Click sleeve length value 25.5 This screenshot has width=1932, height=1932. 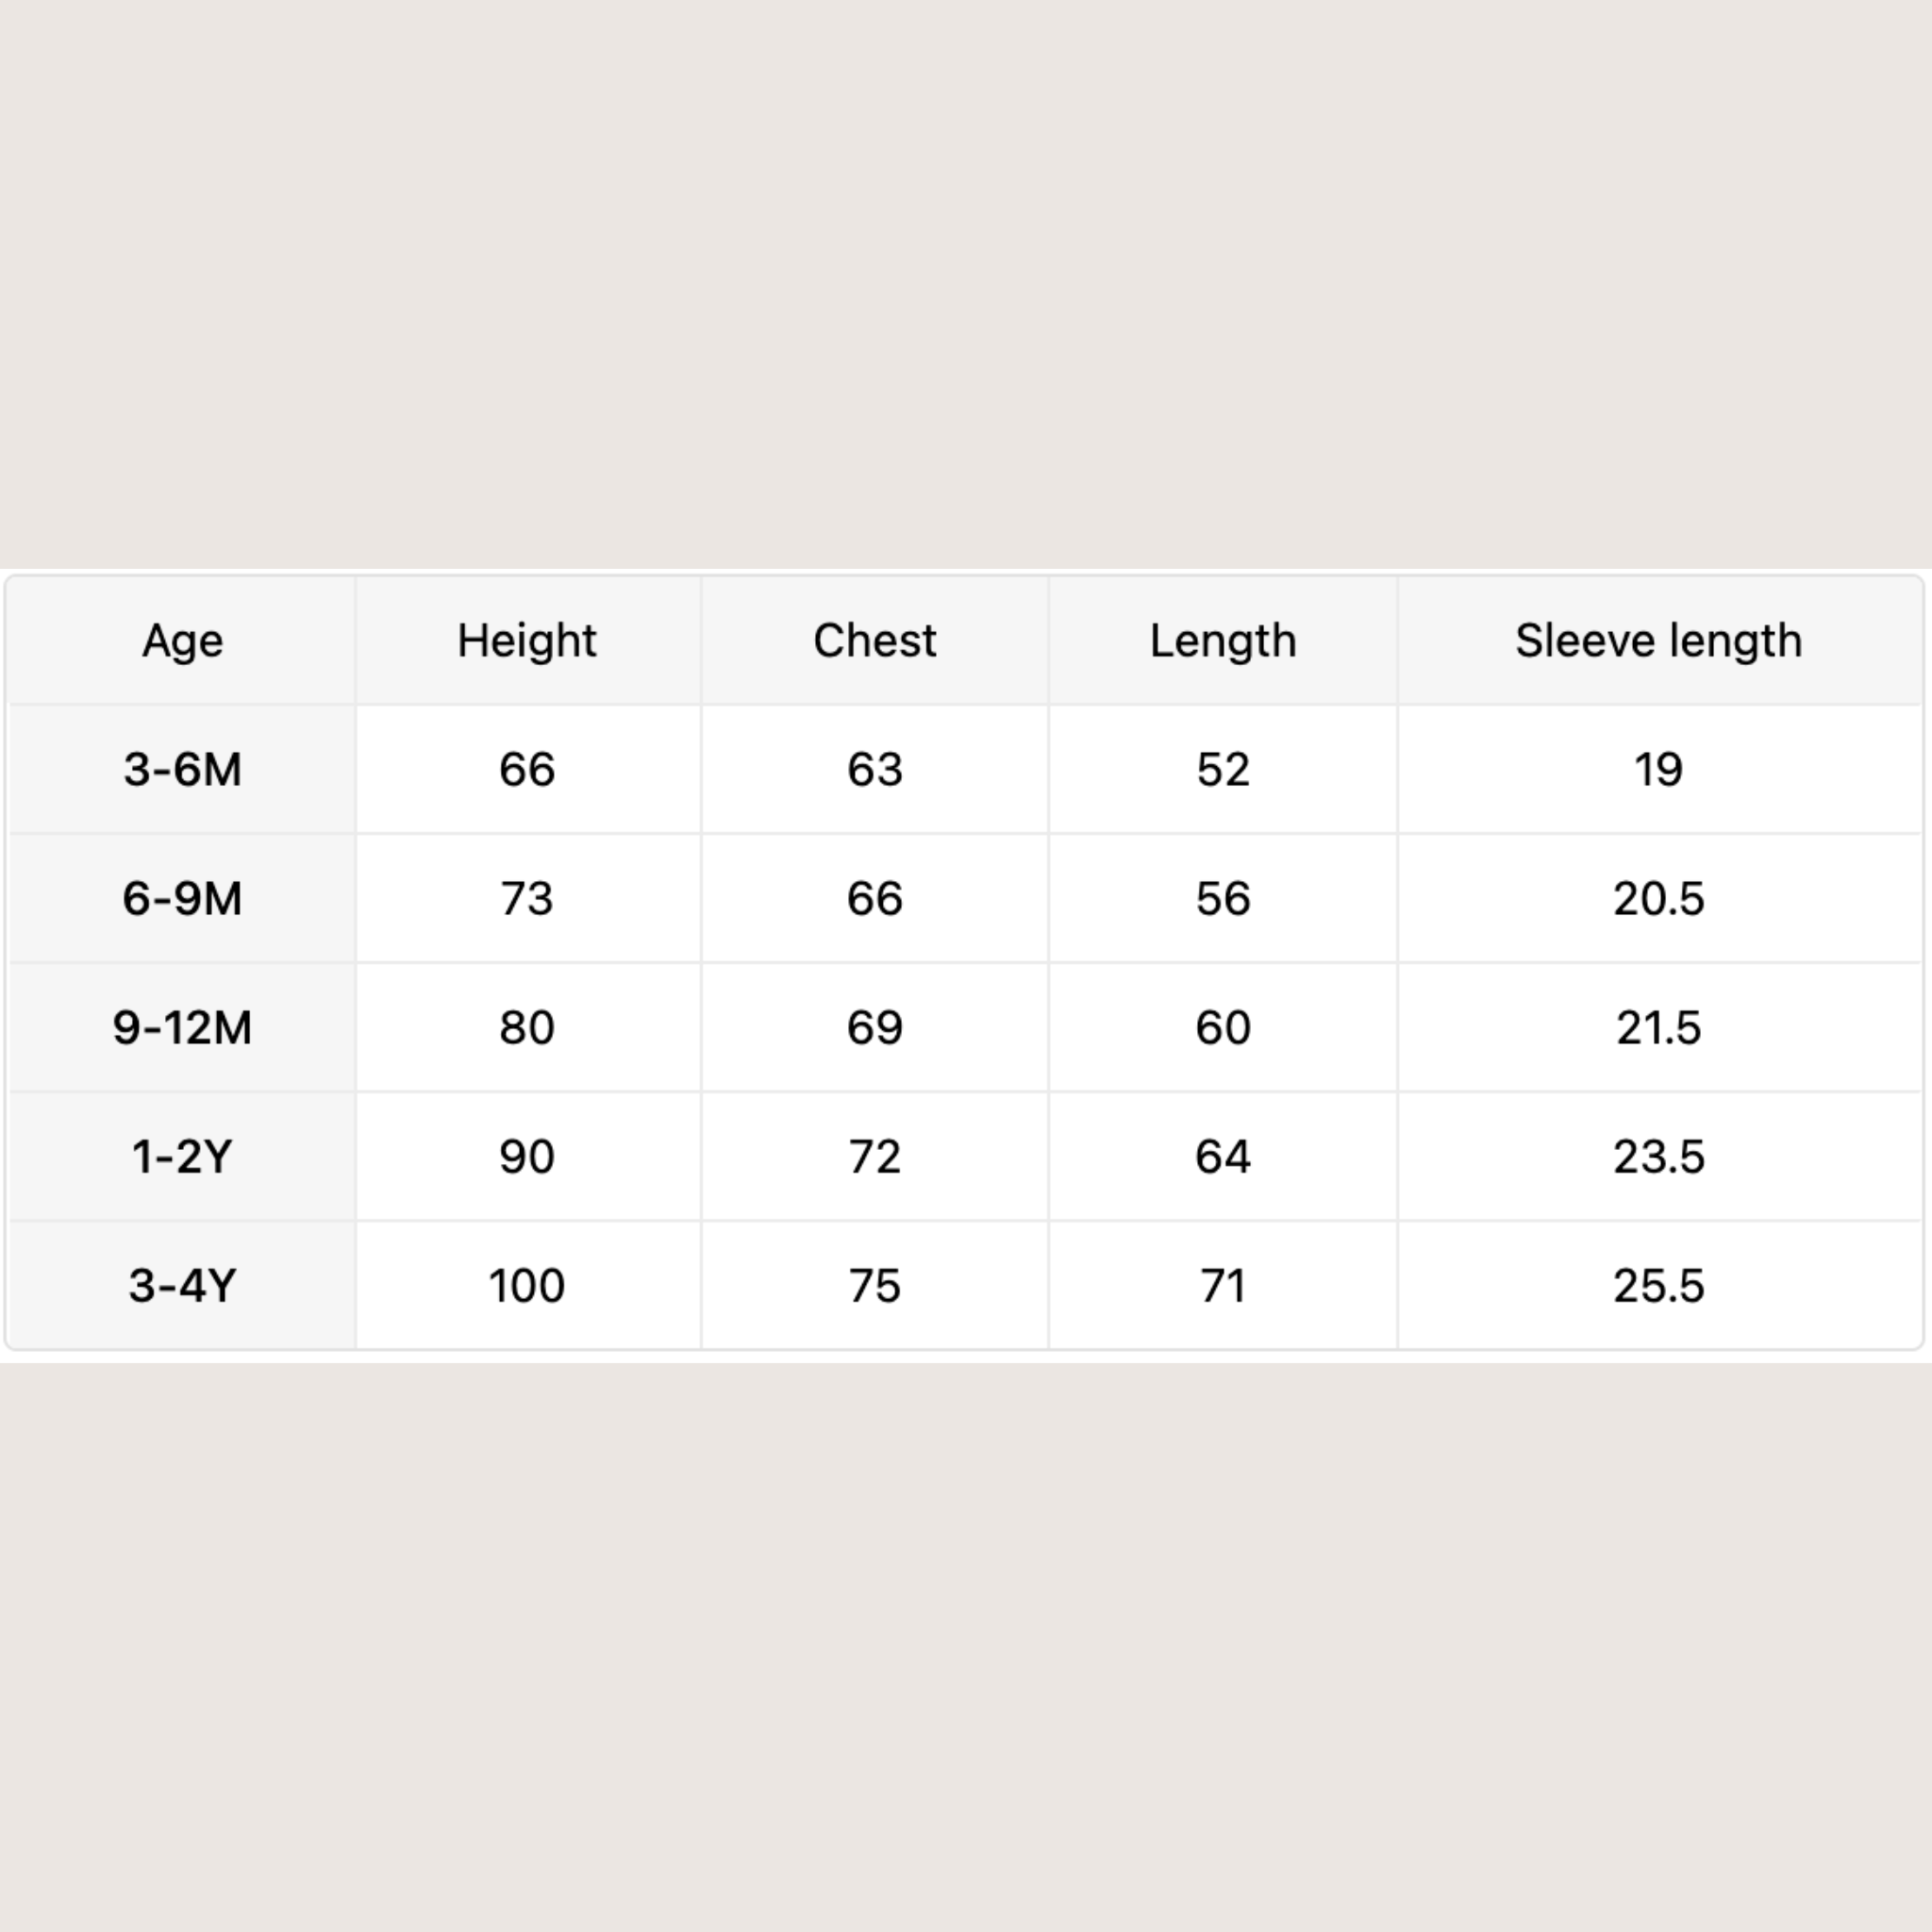[1658, 1286]
